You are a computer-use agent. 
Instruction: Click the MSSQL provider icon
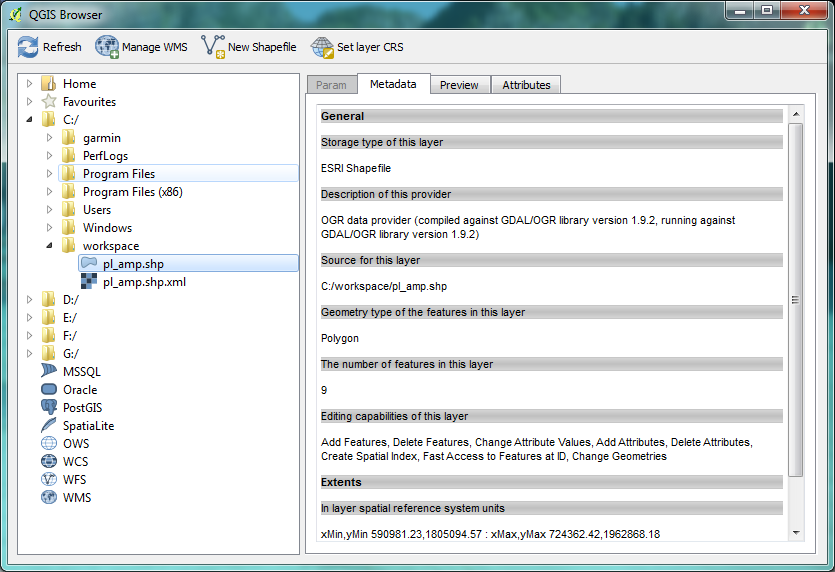pyautogui.click(x=48, y=371)
